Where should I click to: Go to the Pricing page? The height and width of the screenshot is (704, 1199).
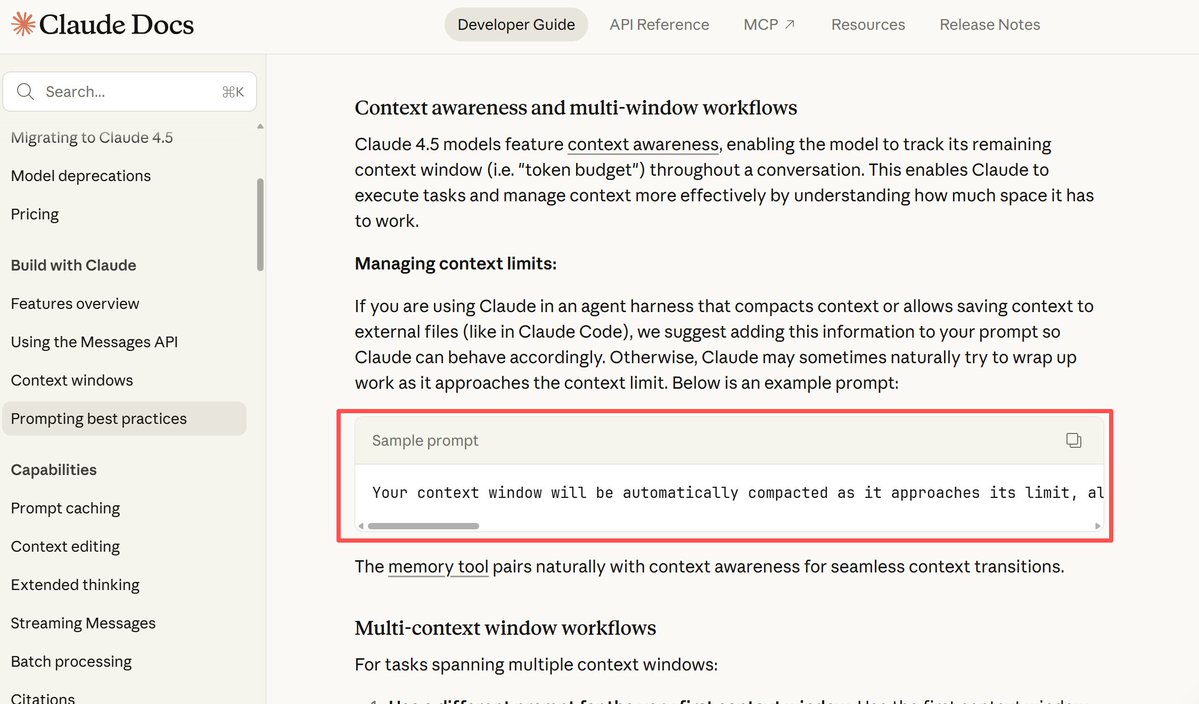coord(34,214)
